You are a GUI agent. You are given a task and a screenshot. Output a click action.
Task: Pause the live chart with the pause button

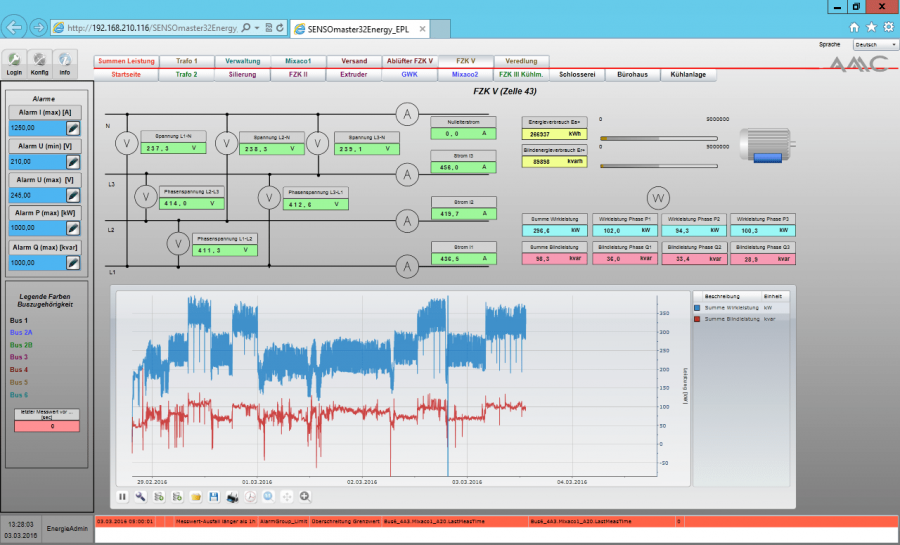pos(123,496)
